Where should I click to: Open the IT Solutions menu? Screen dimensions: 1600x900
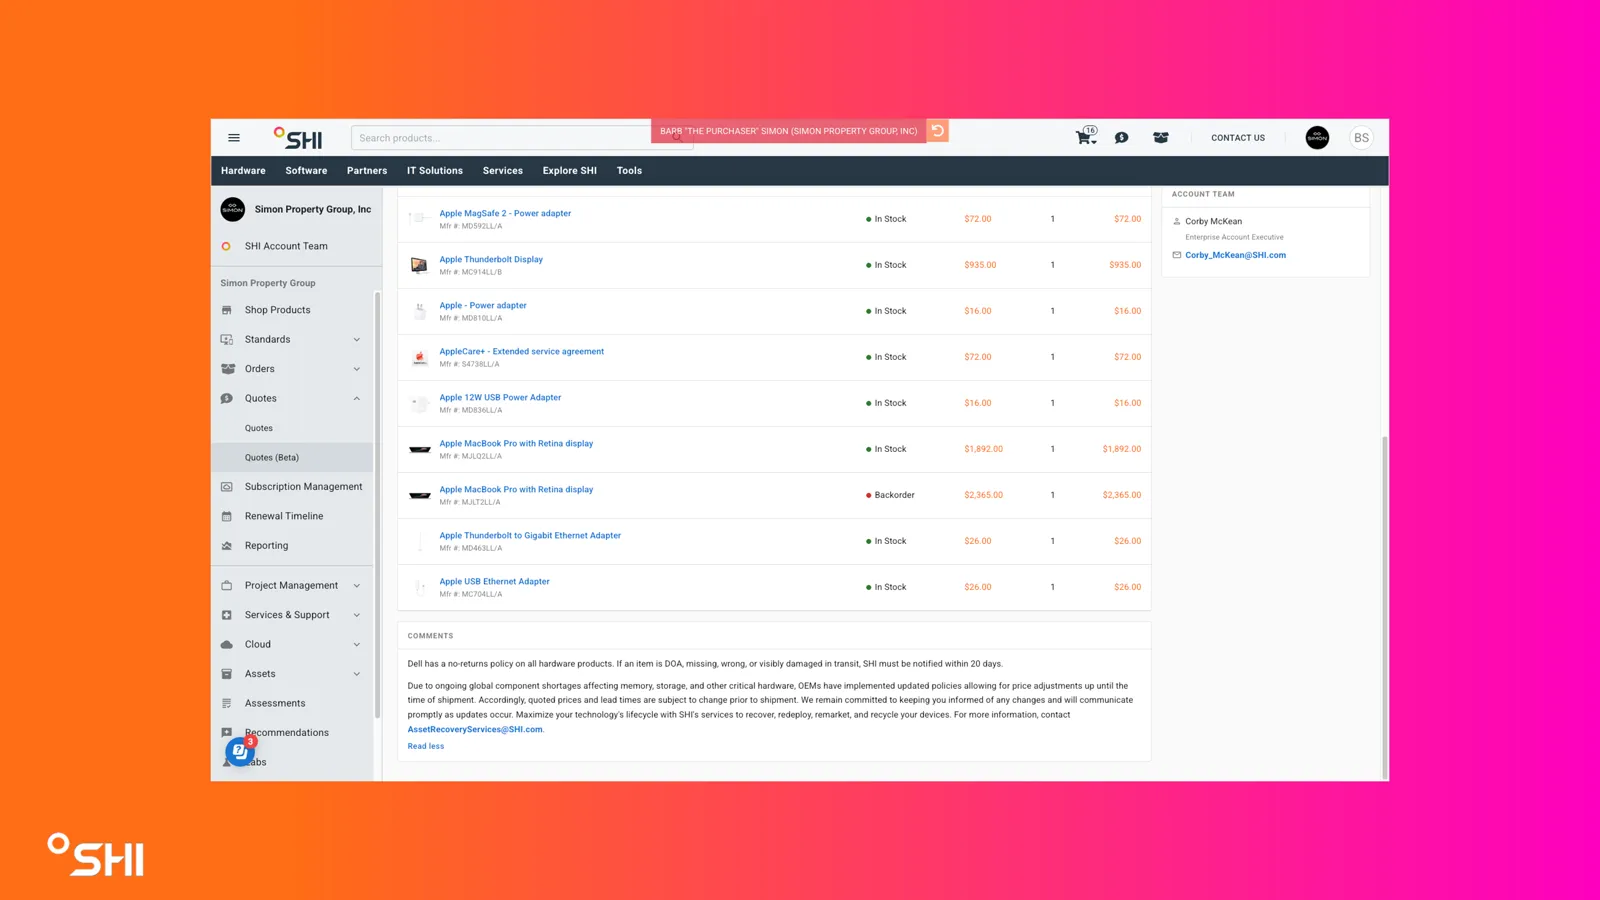(x=435, y=171)
